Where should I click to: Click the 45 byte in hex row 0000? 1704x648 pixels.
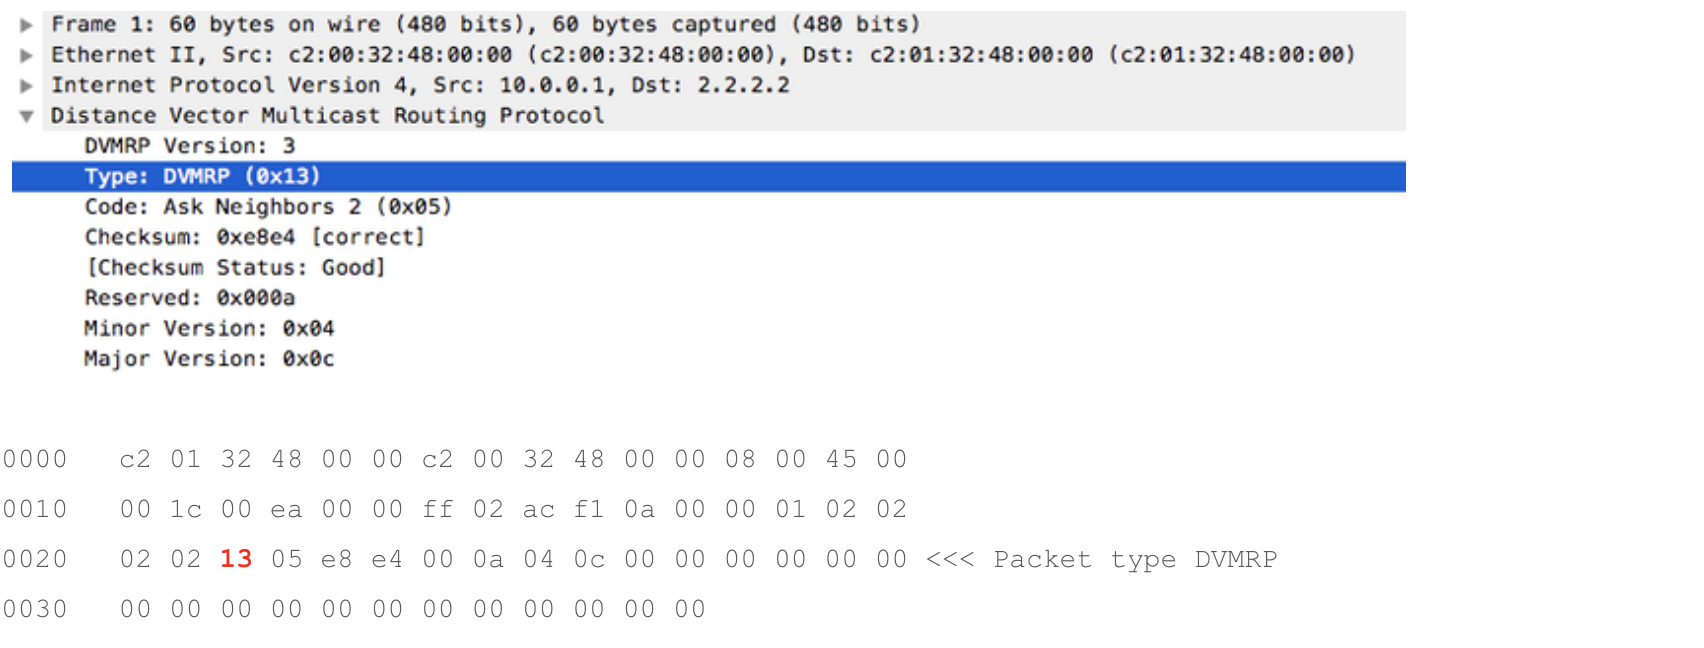coord(841,459)
